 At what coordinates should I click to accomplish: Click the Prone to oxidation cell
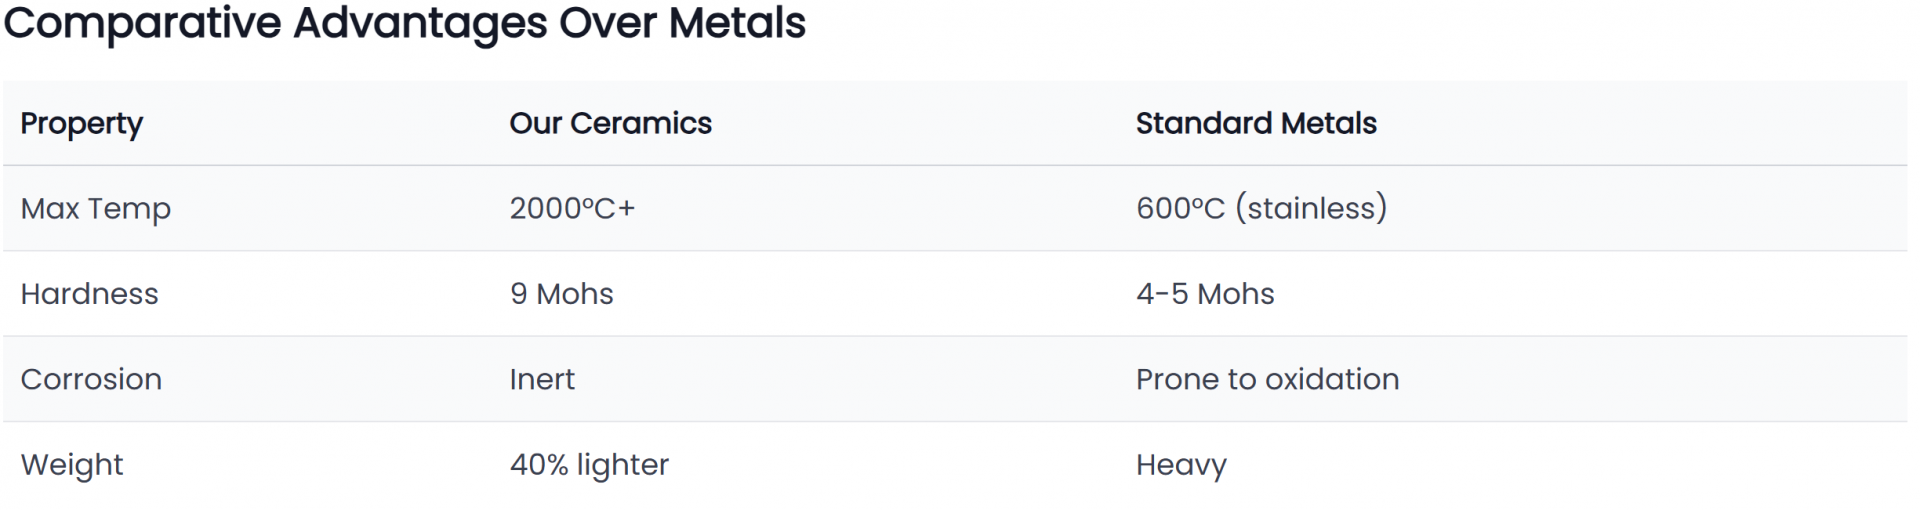coord(1267,379)
